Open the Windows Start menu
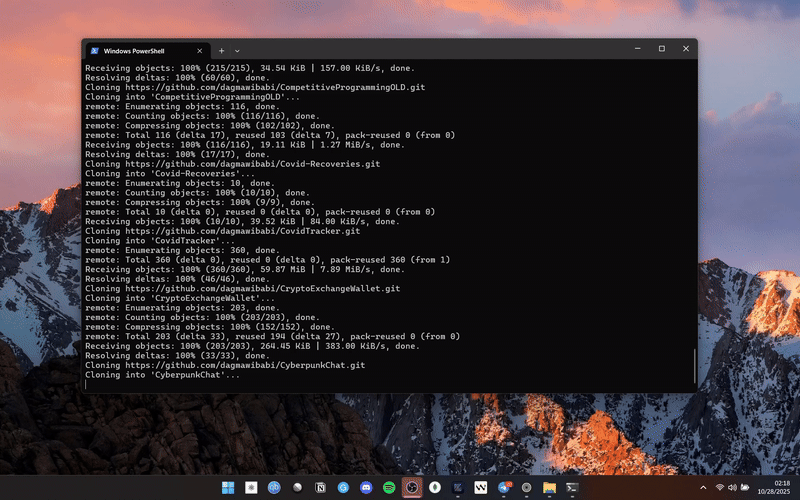The image size is (800, 500). tap(227, 487)
